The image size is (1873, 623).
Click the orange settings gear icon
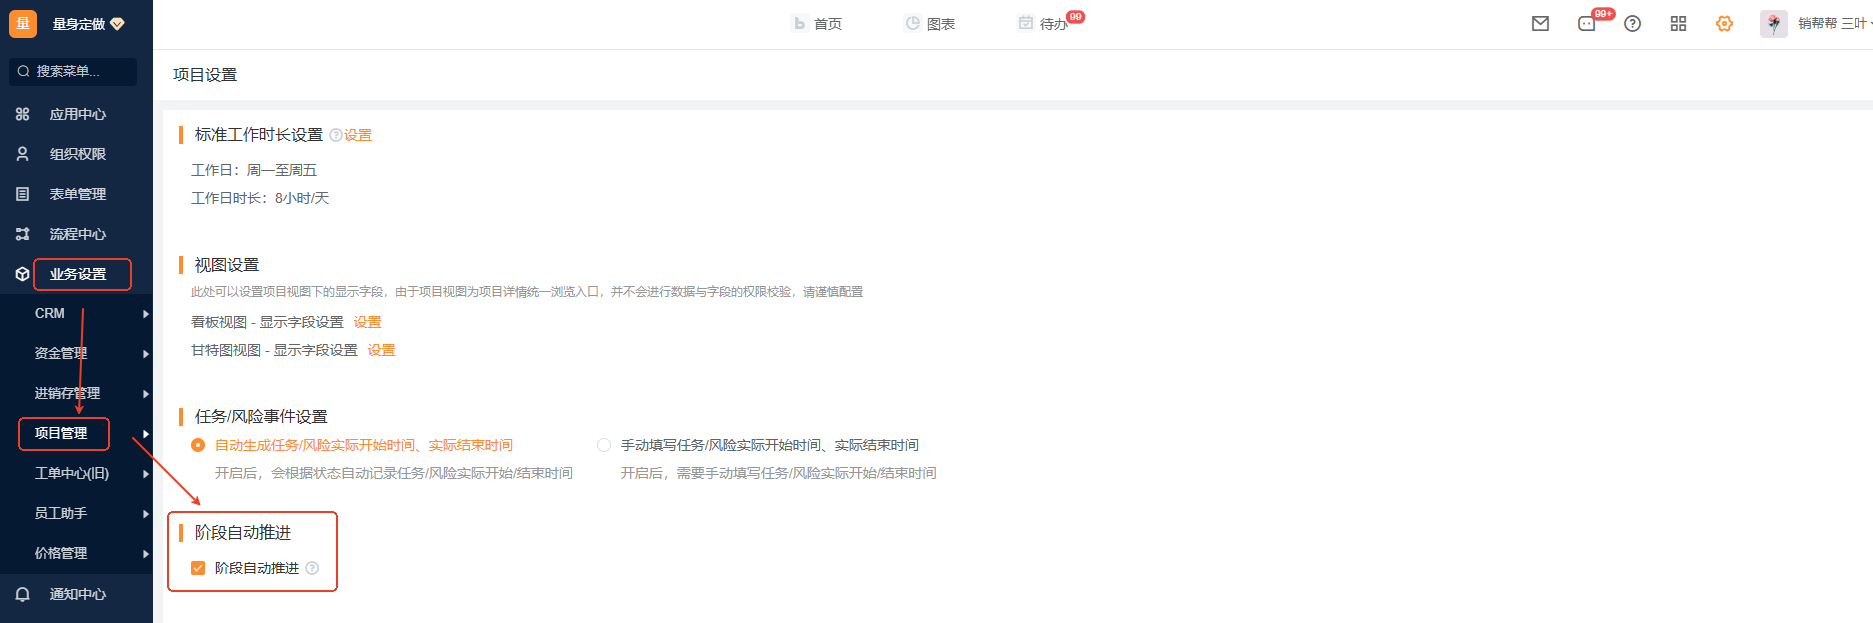pos(1724,24)
